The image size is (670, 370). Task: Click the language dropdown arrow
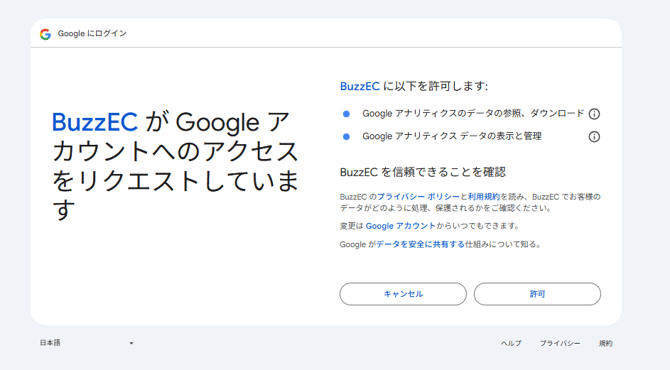[131, 343]
